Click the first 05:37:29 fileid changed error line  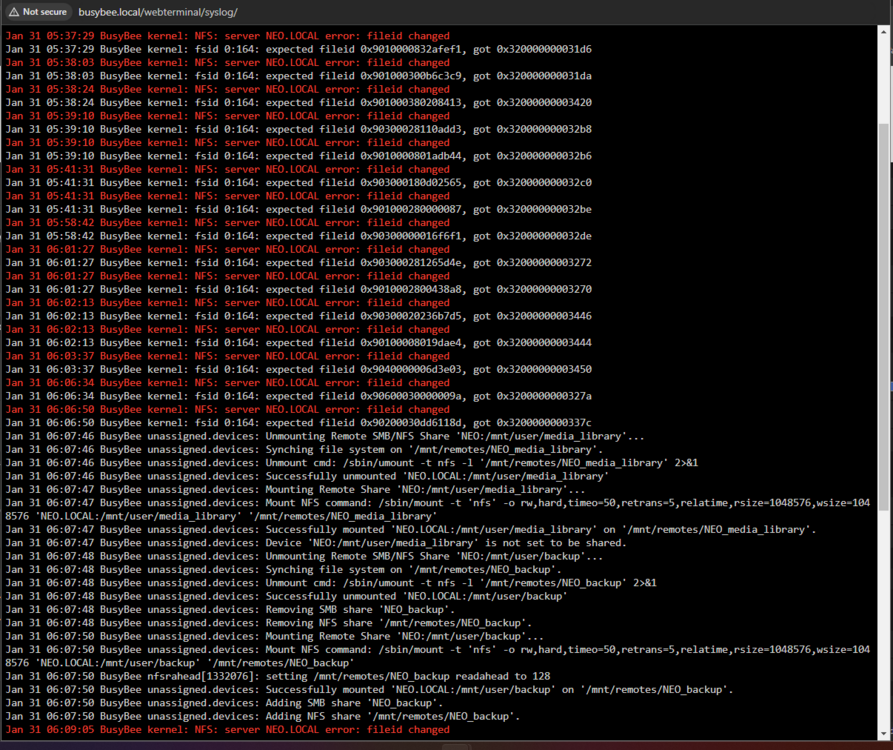(x=227, y=36)
